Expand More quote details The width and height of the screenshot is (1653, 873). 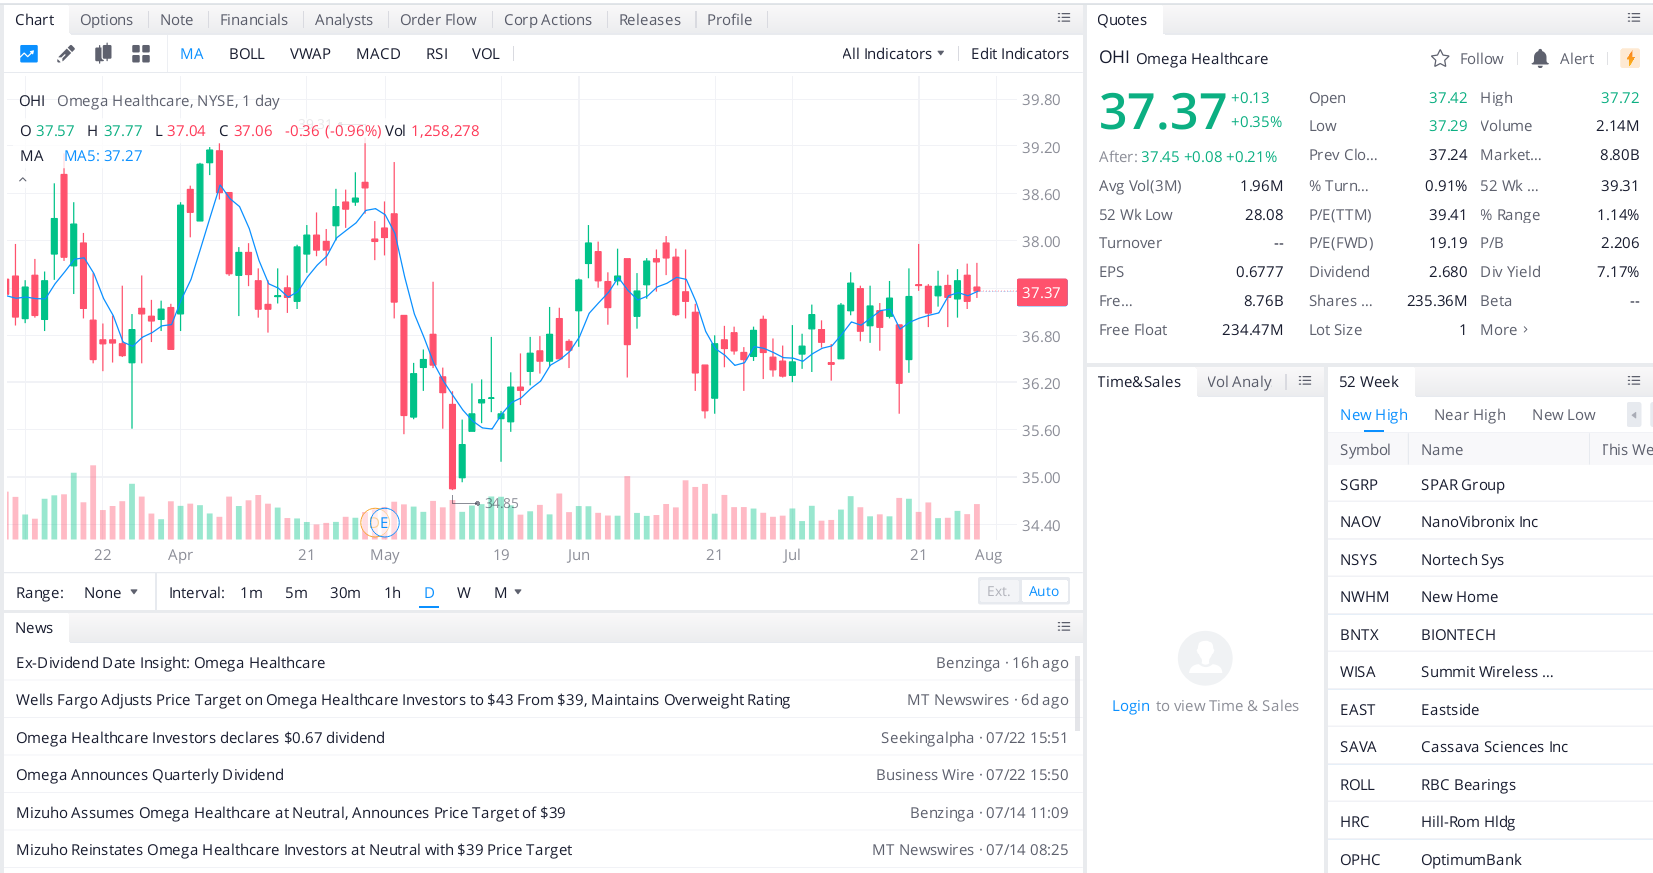tap(1504, 330)
